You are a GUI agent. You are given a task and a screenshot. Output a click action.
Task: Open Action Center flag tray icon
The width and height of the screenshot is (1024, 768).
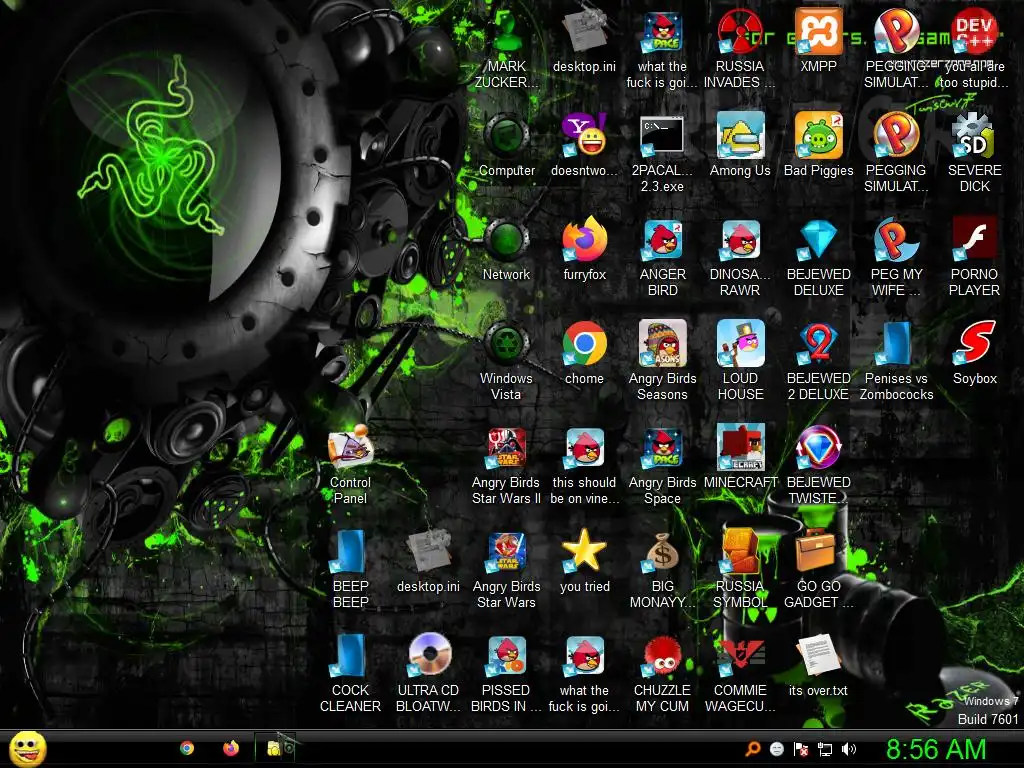[801, 749]
